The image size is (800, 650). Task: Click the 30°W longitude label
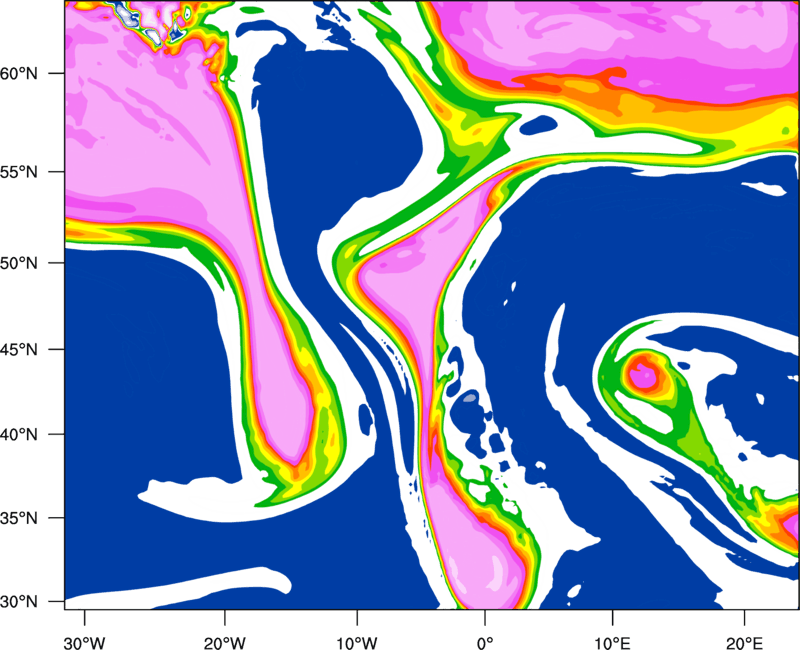click(85, 643)
